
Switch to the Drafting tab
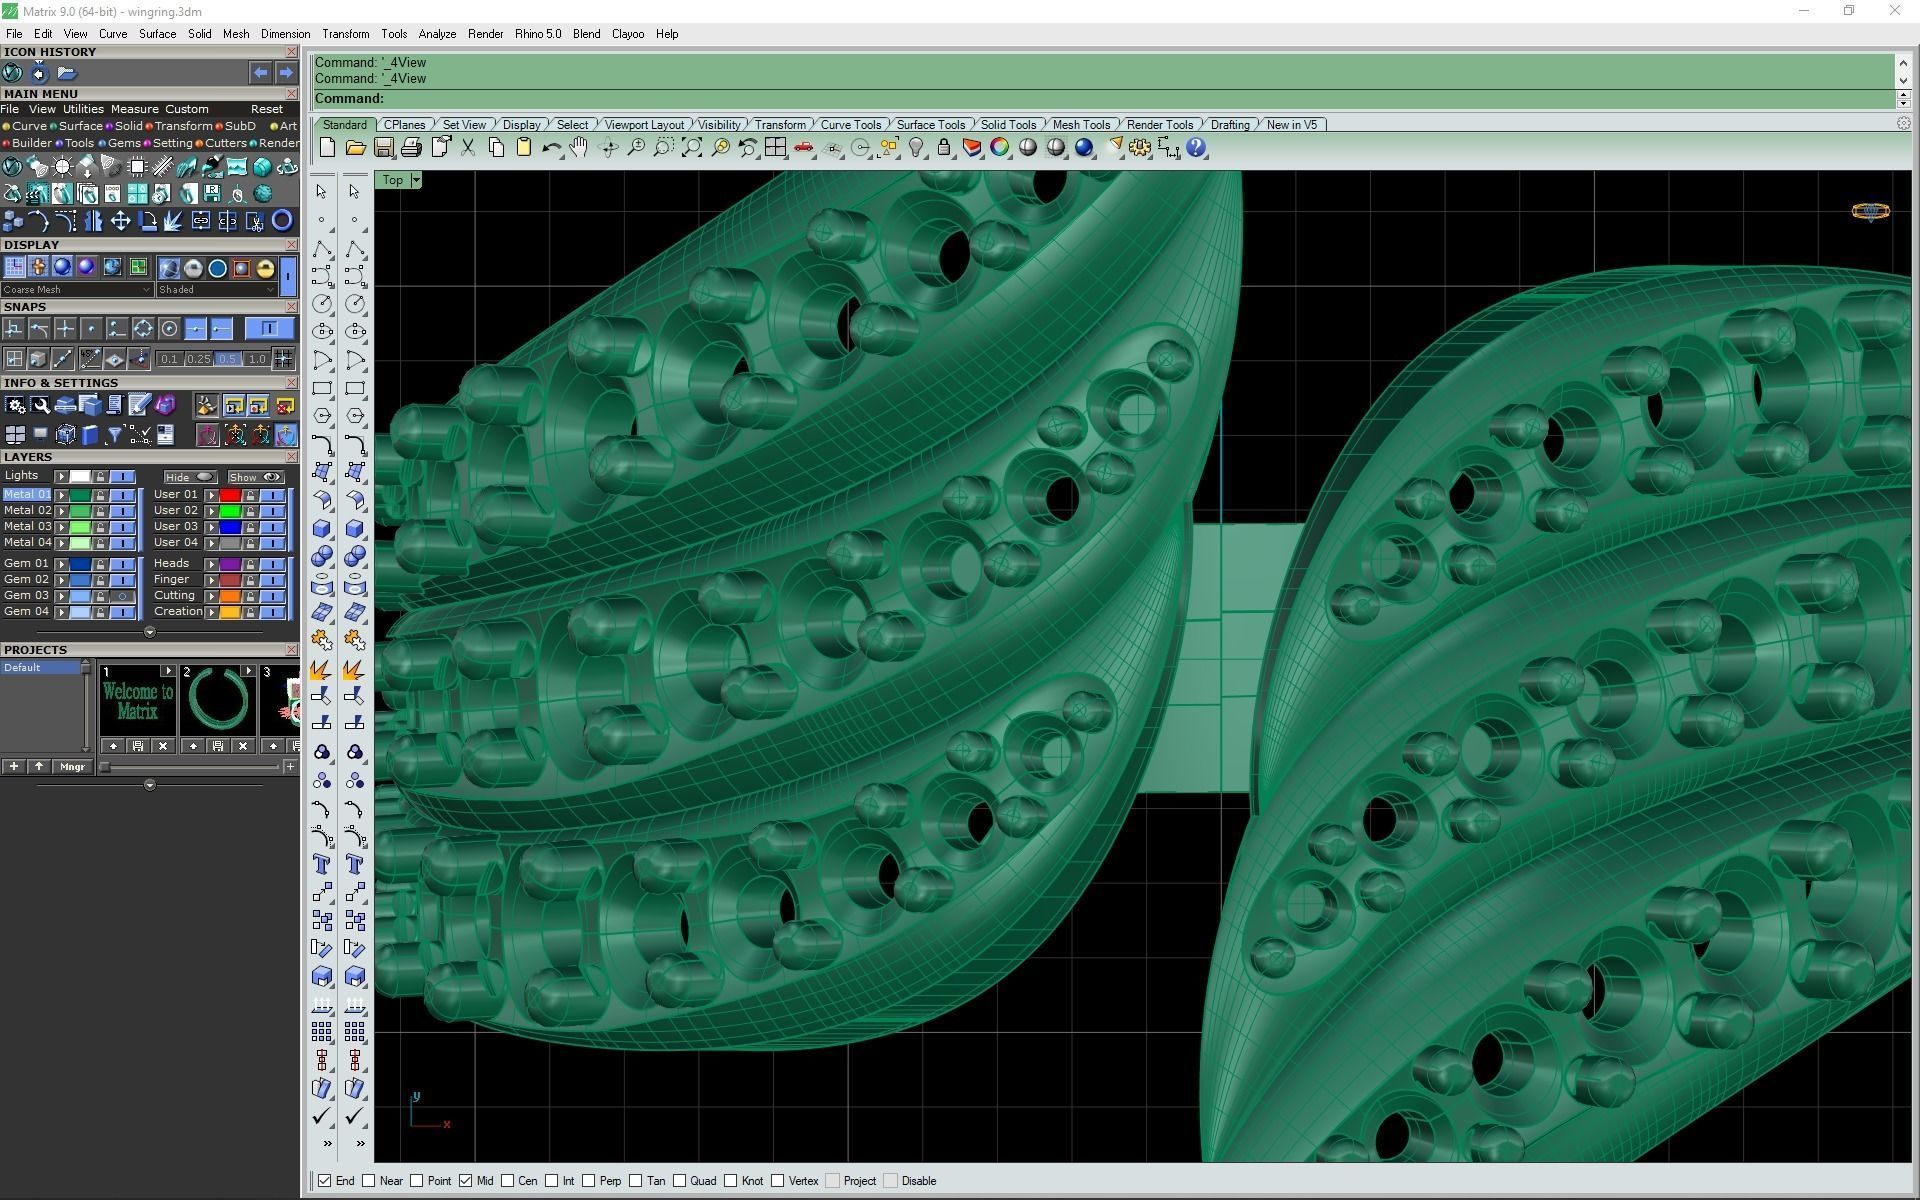click(1230, 125)
